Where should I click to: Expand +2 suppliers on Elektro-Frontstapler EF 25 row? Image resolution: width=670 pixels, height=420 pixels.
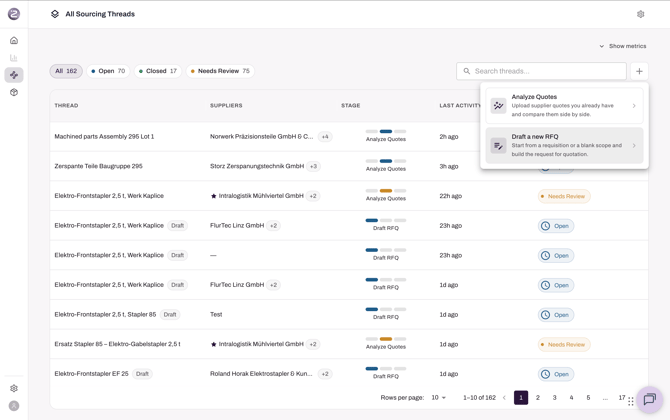pyautogui.click(x=325, y=374)
